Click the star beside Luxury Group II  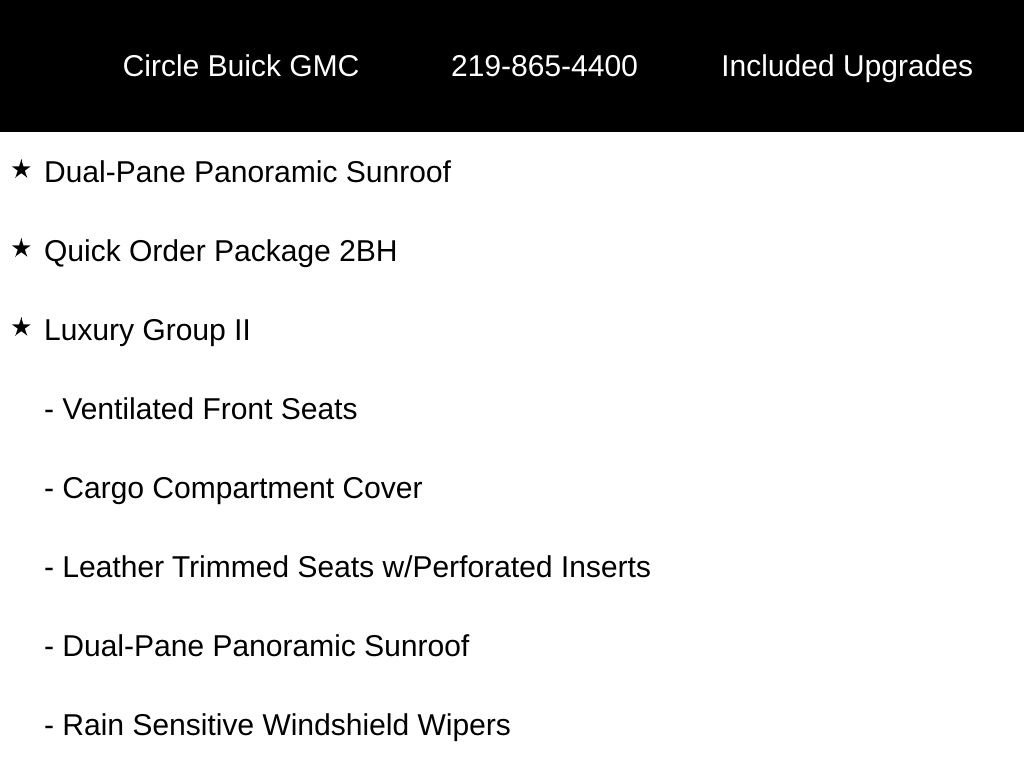[21, 327]
